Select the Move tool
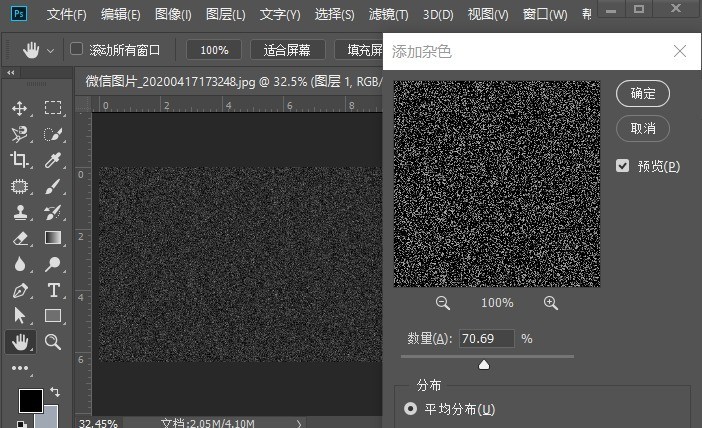Viewport: 702px width, 428px height. click(x=20, y=108)
